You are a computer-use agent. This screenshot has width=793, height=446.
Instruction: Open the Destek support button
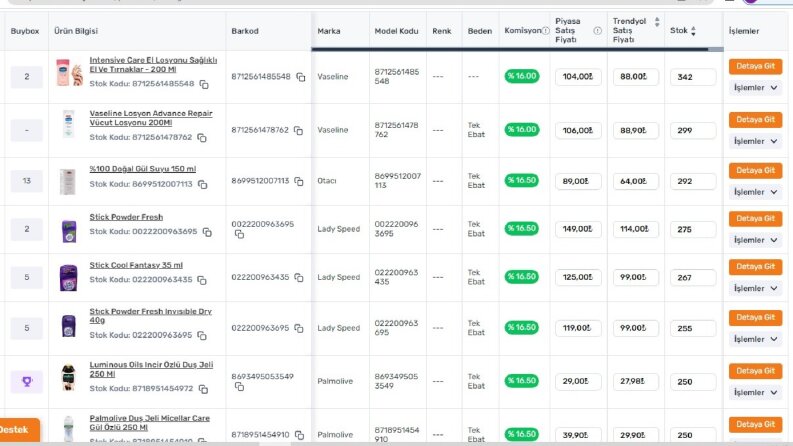[19, 430]
